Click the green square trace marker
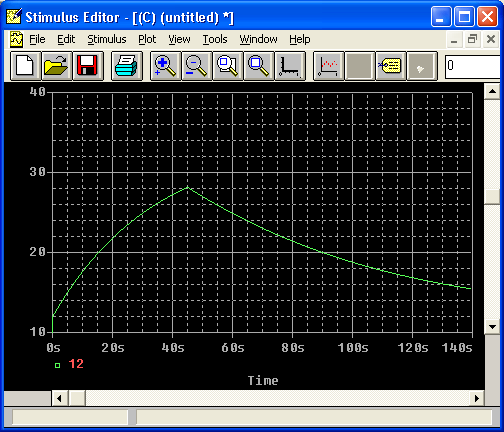The height and width of the screenshot is (432, 504). [57, 365]
